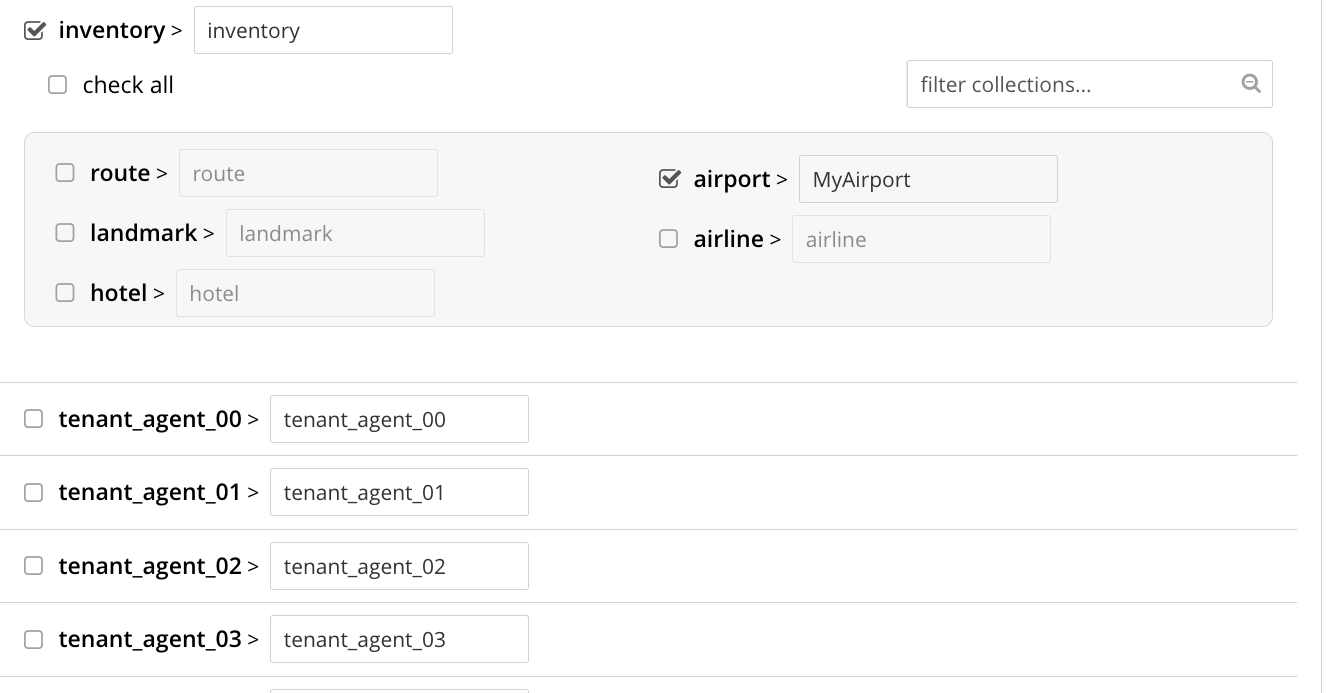This screenshot has height=693, width=1329.
Task: Click the tenant_agent_01 name field
Action: pos(399,492)
